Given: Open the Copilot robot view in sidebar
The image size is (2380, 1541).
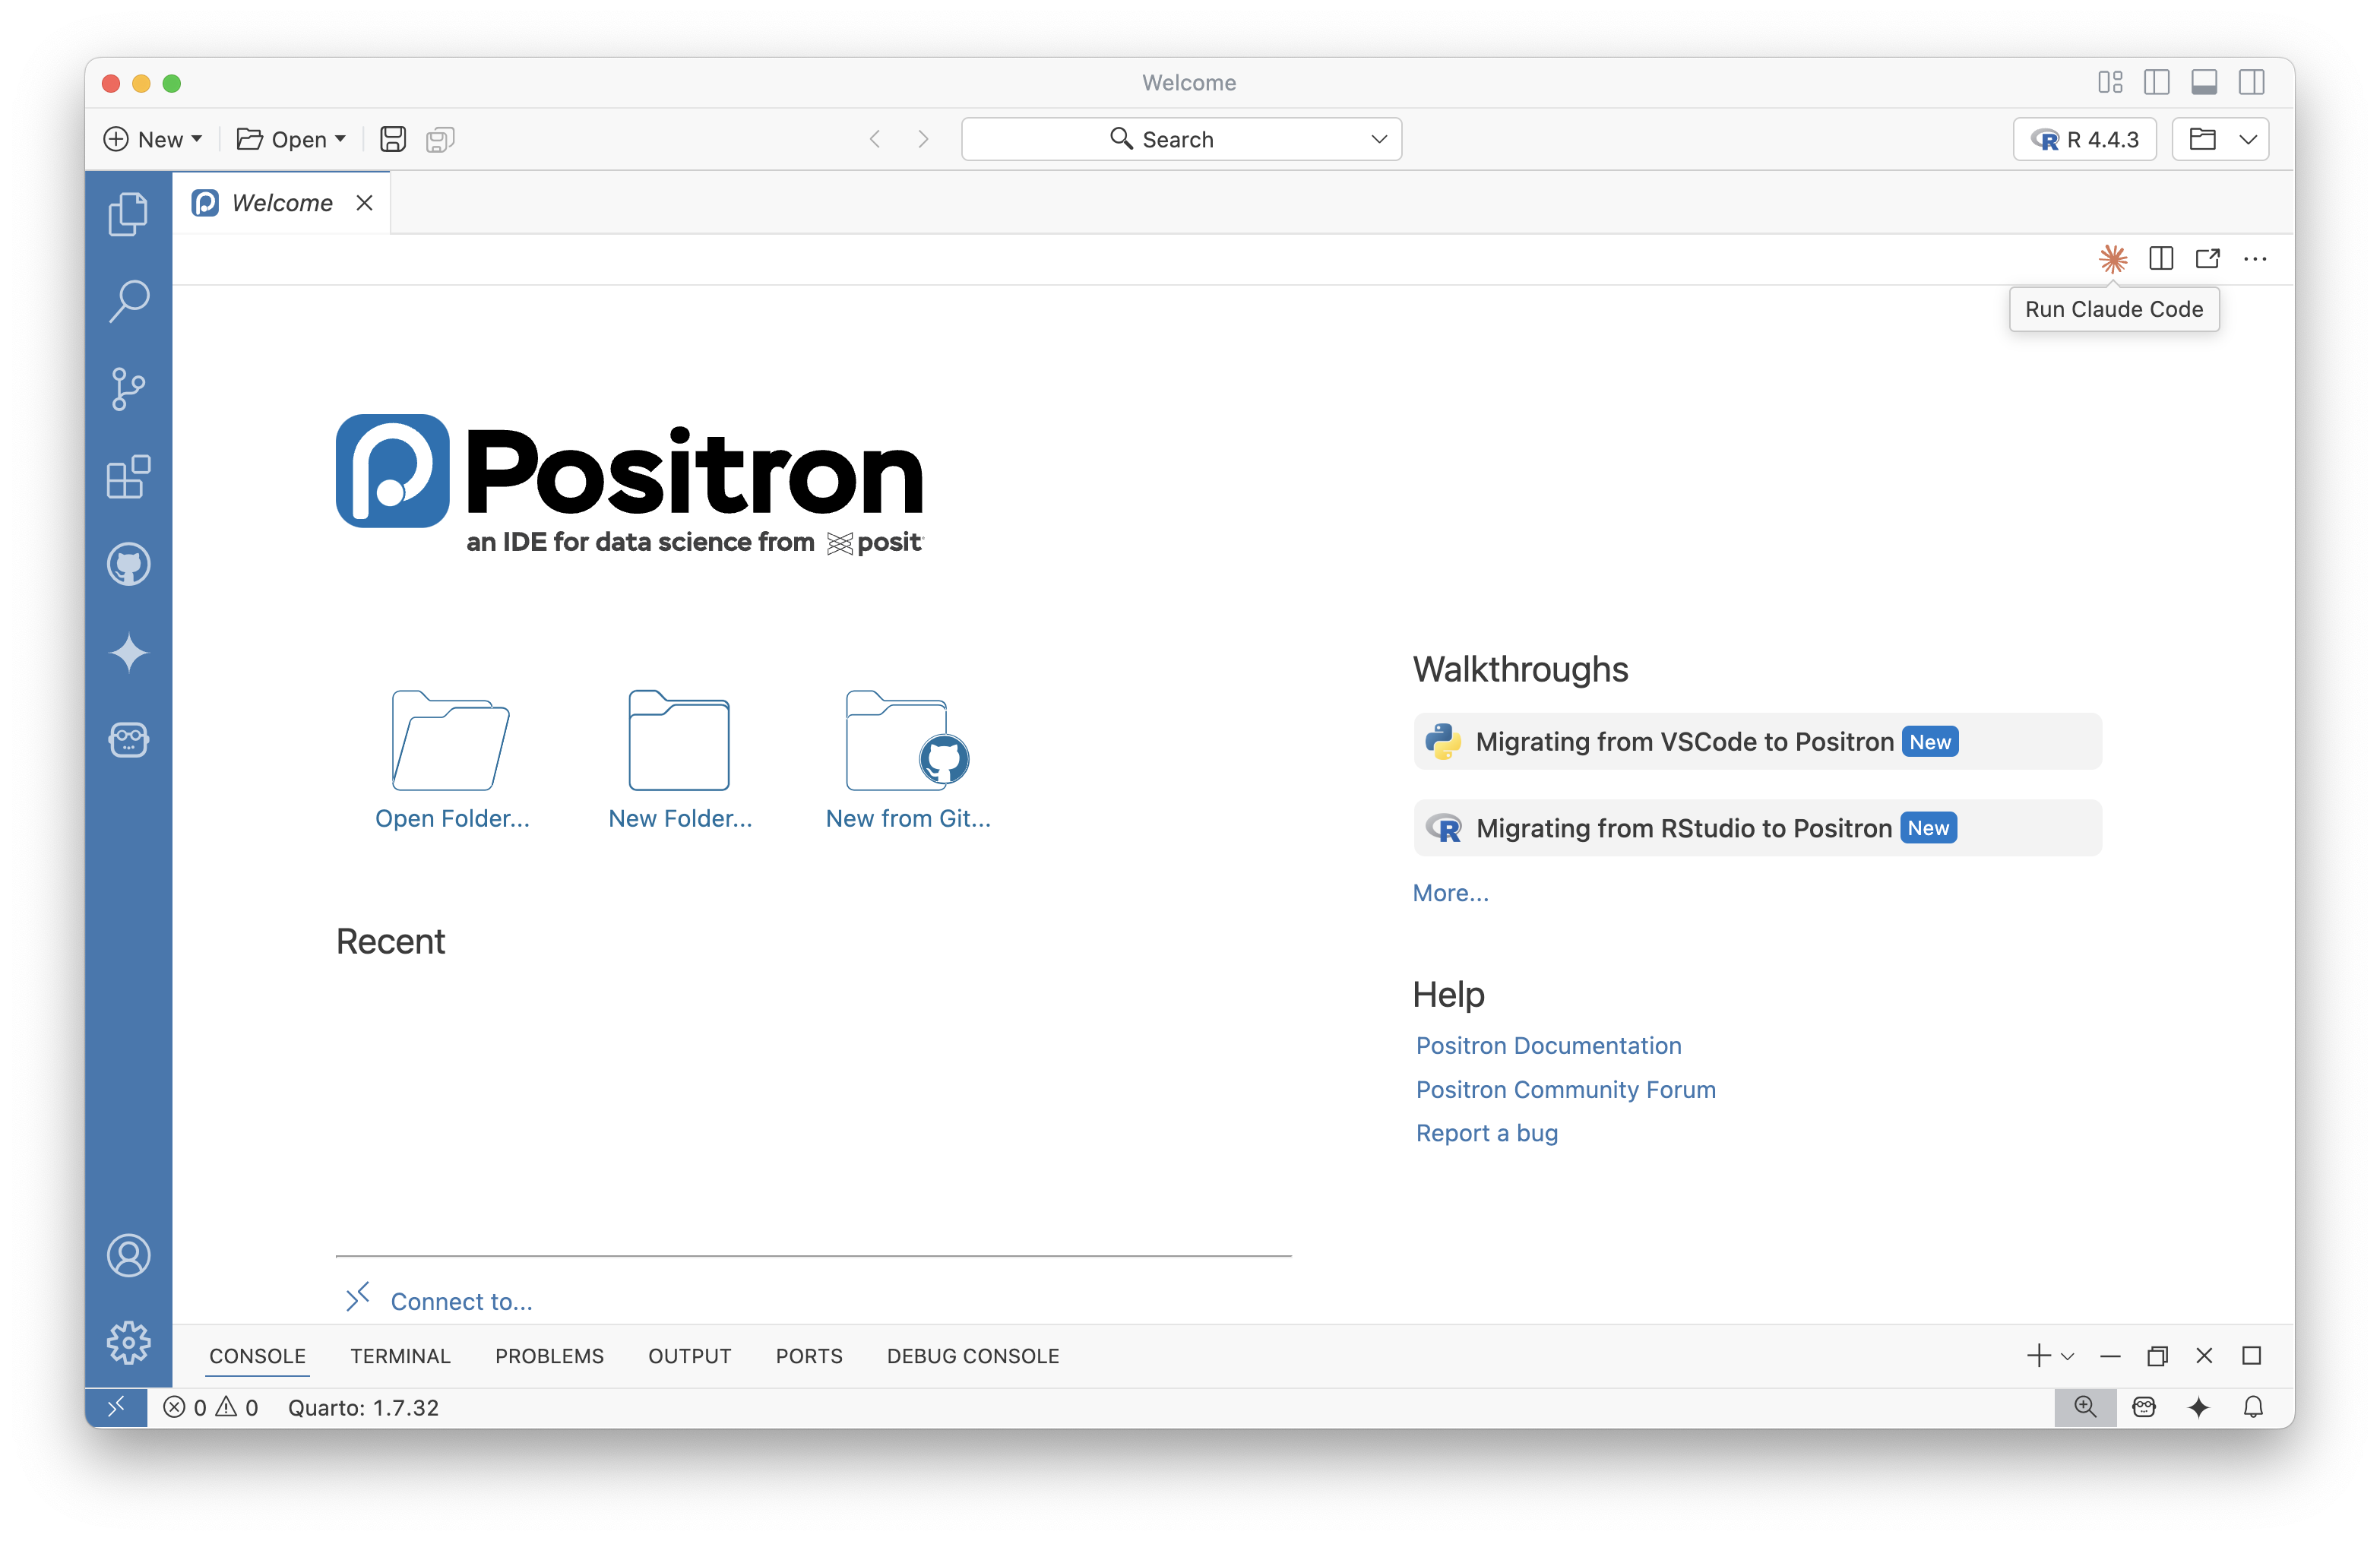Looking at the screenshot, I should coord(128,740).
